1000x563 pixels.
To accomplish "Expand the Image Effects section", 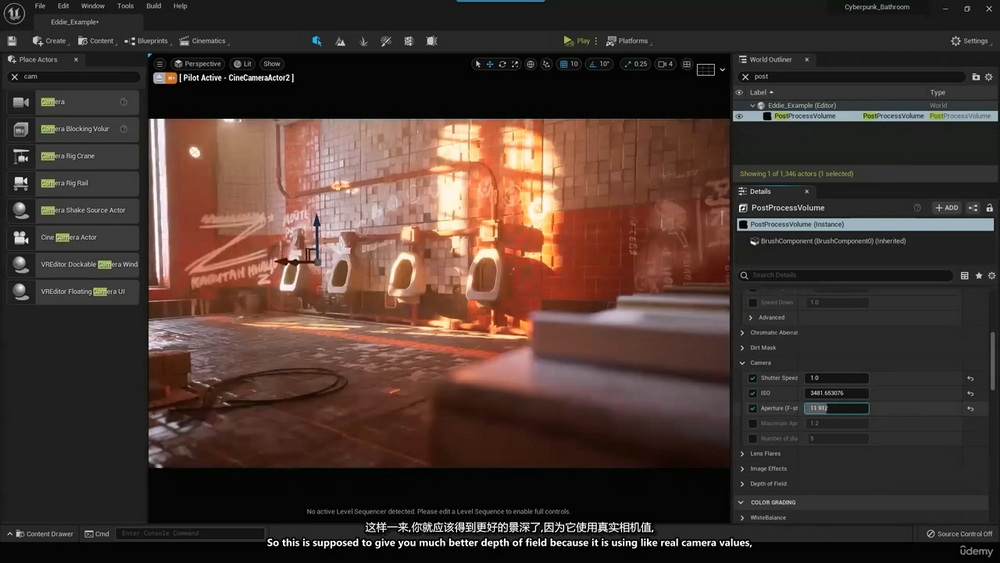I will point(742,469).
